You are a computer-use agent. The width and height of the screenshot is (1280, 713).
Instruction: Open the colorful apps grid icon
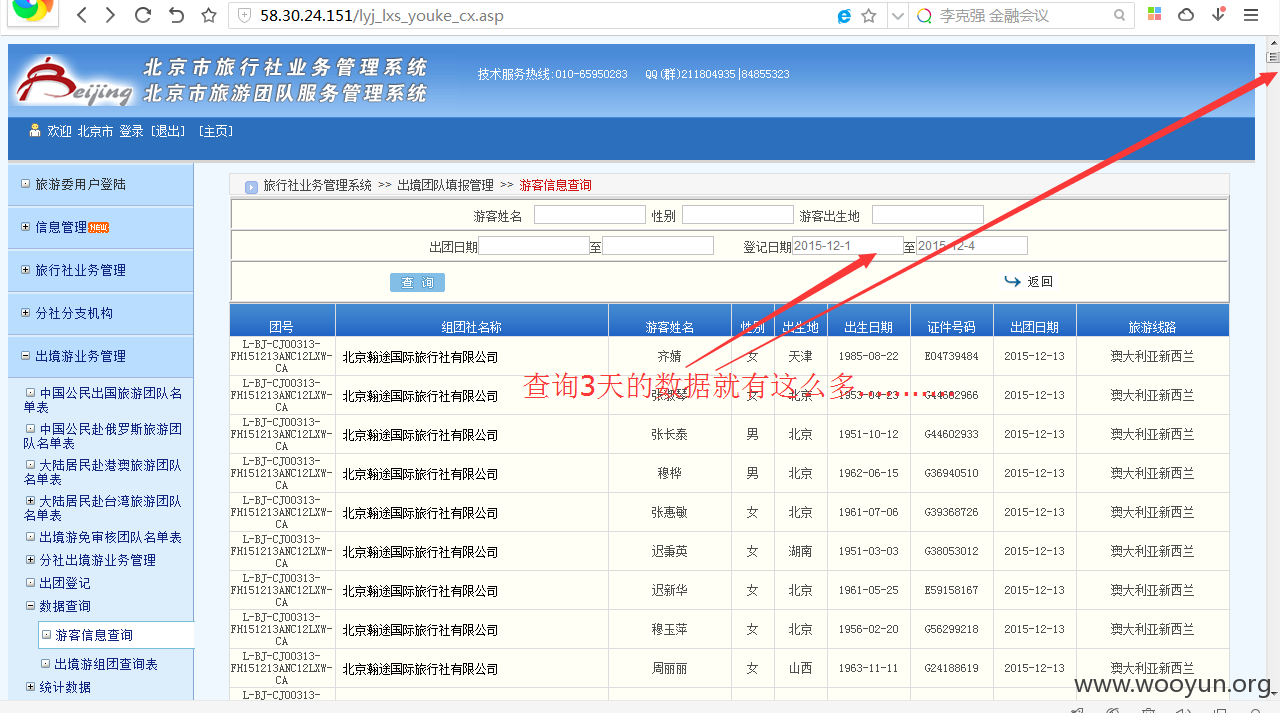(1154, 15)
